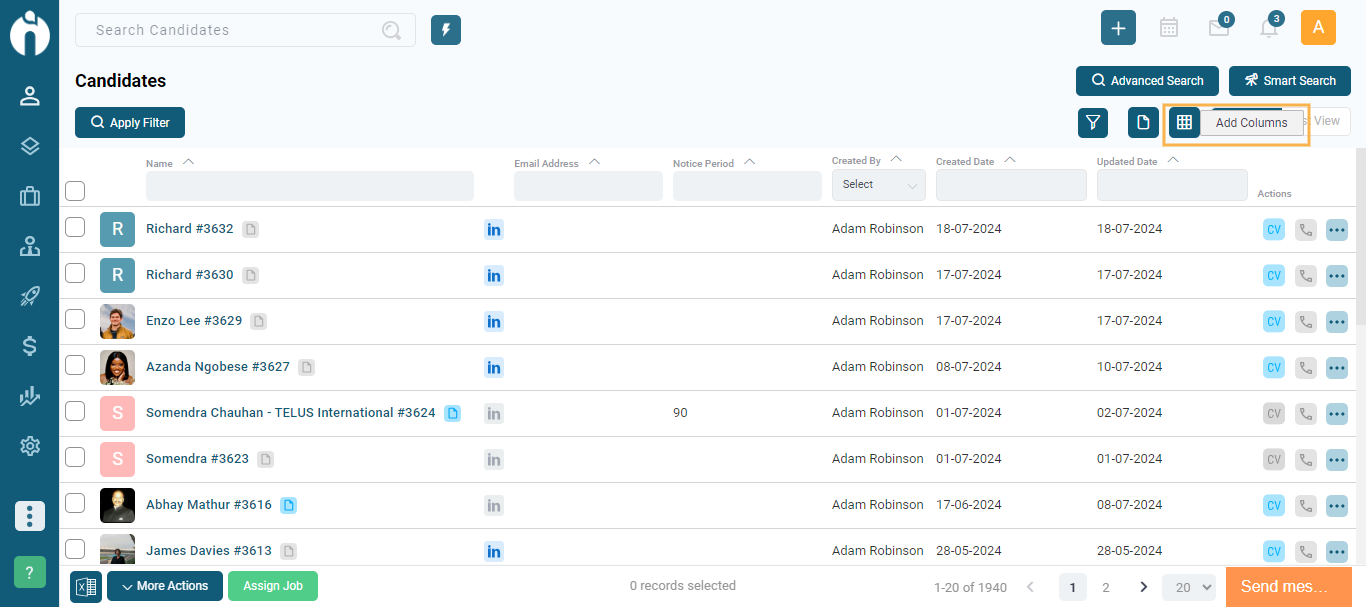Open the calendar icon in header
Viewport: 1366px width, 607px height.
point(1168,28)
